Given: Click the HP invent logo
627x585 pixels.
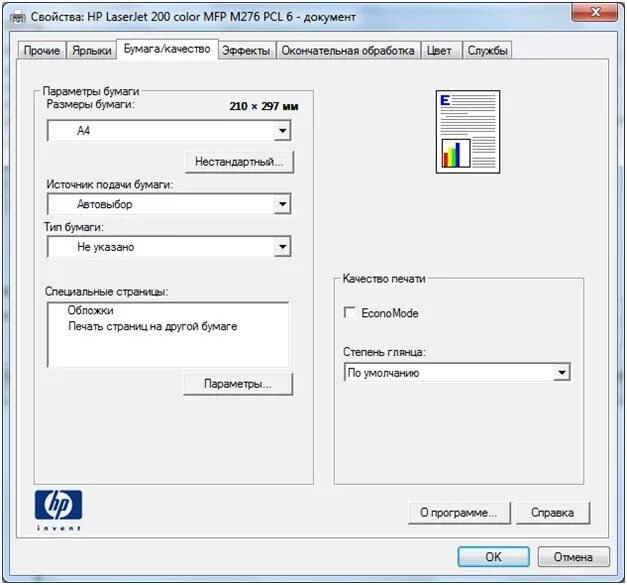Looking at the screenshot, I should [58, 510].
